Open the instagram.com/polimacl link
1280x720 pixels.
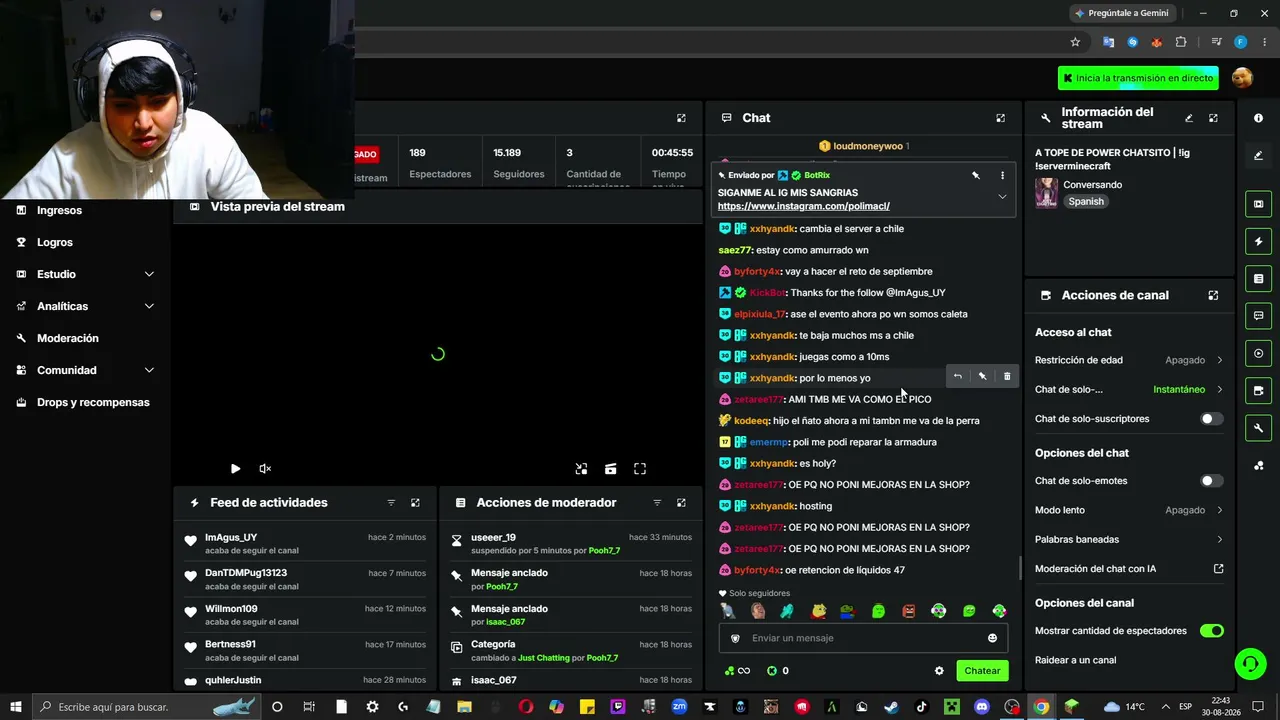click(x=803, y=206)
